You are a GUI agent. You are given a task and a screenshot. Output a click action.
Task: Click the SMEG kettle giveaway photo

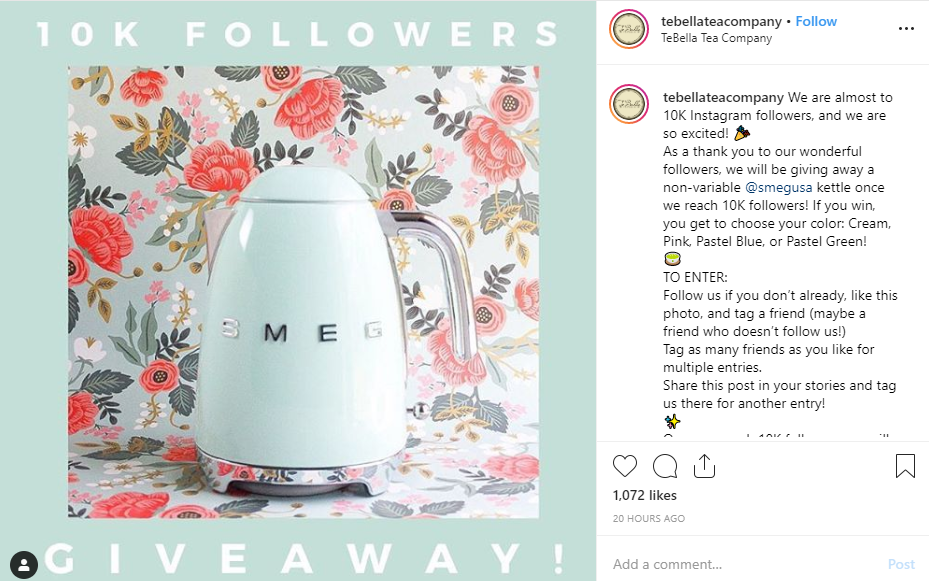tap(303, 292)
